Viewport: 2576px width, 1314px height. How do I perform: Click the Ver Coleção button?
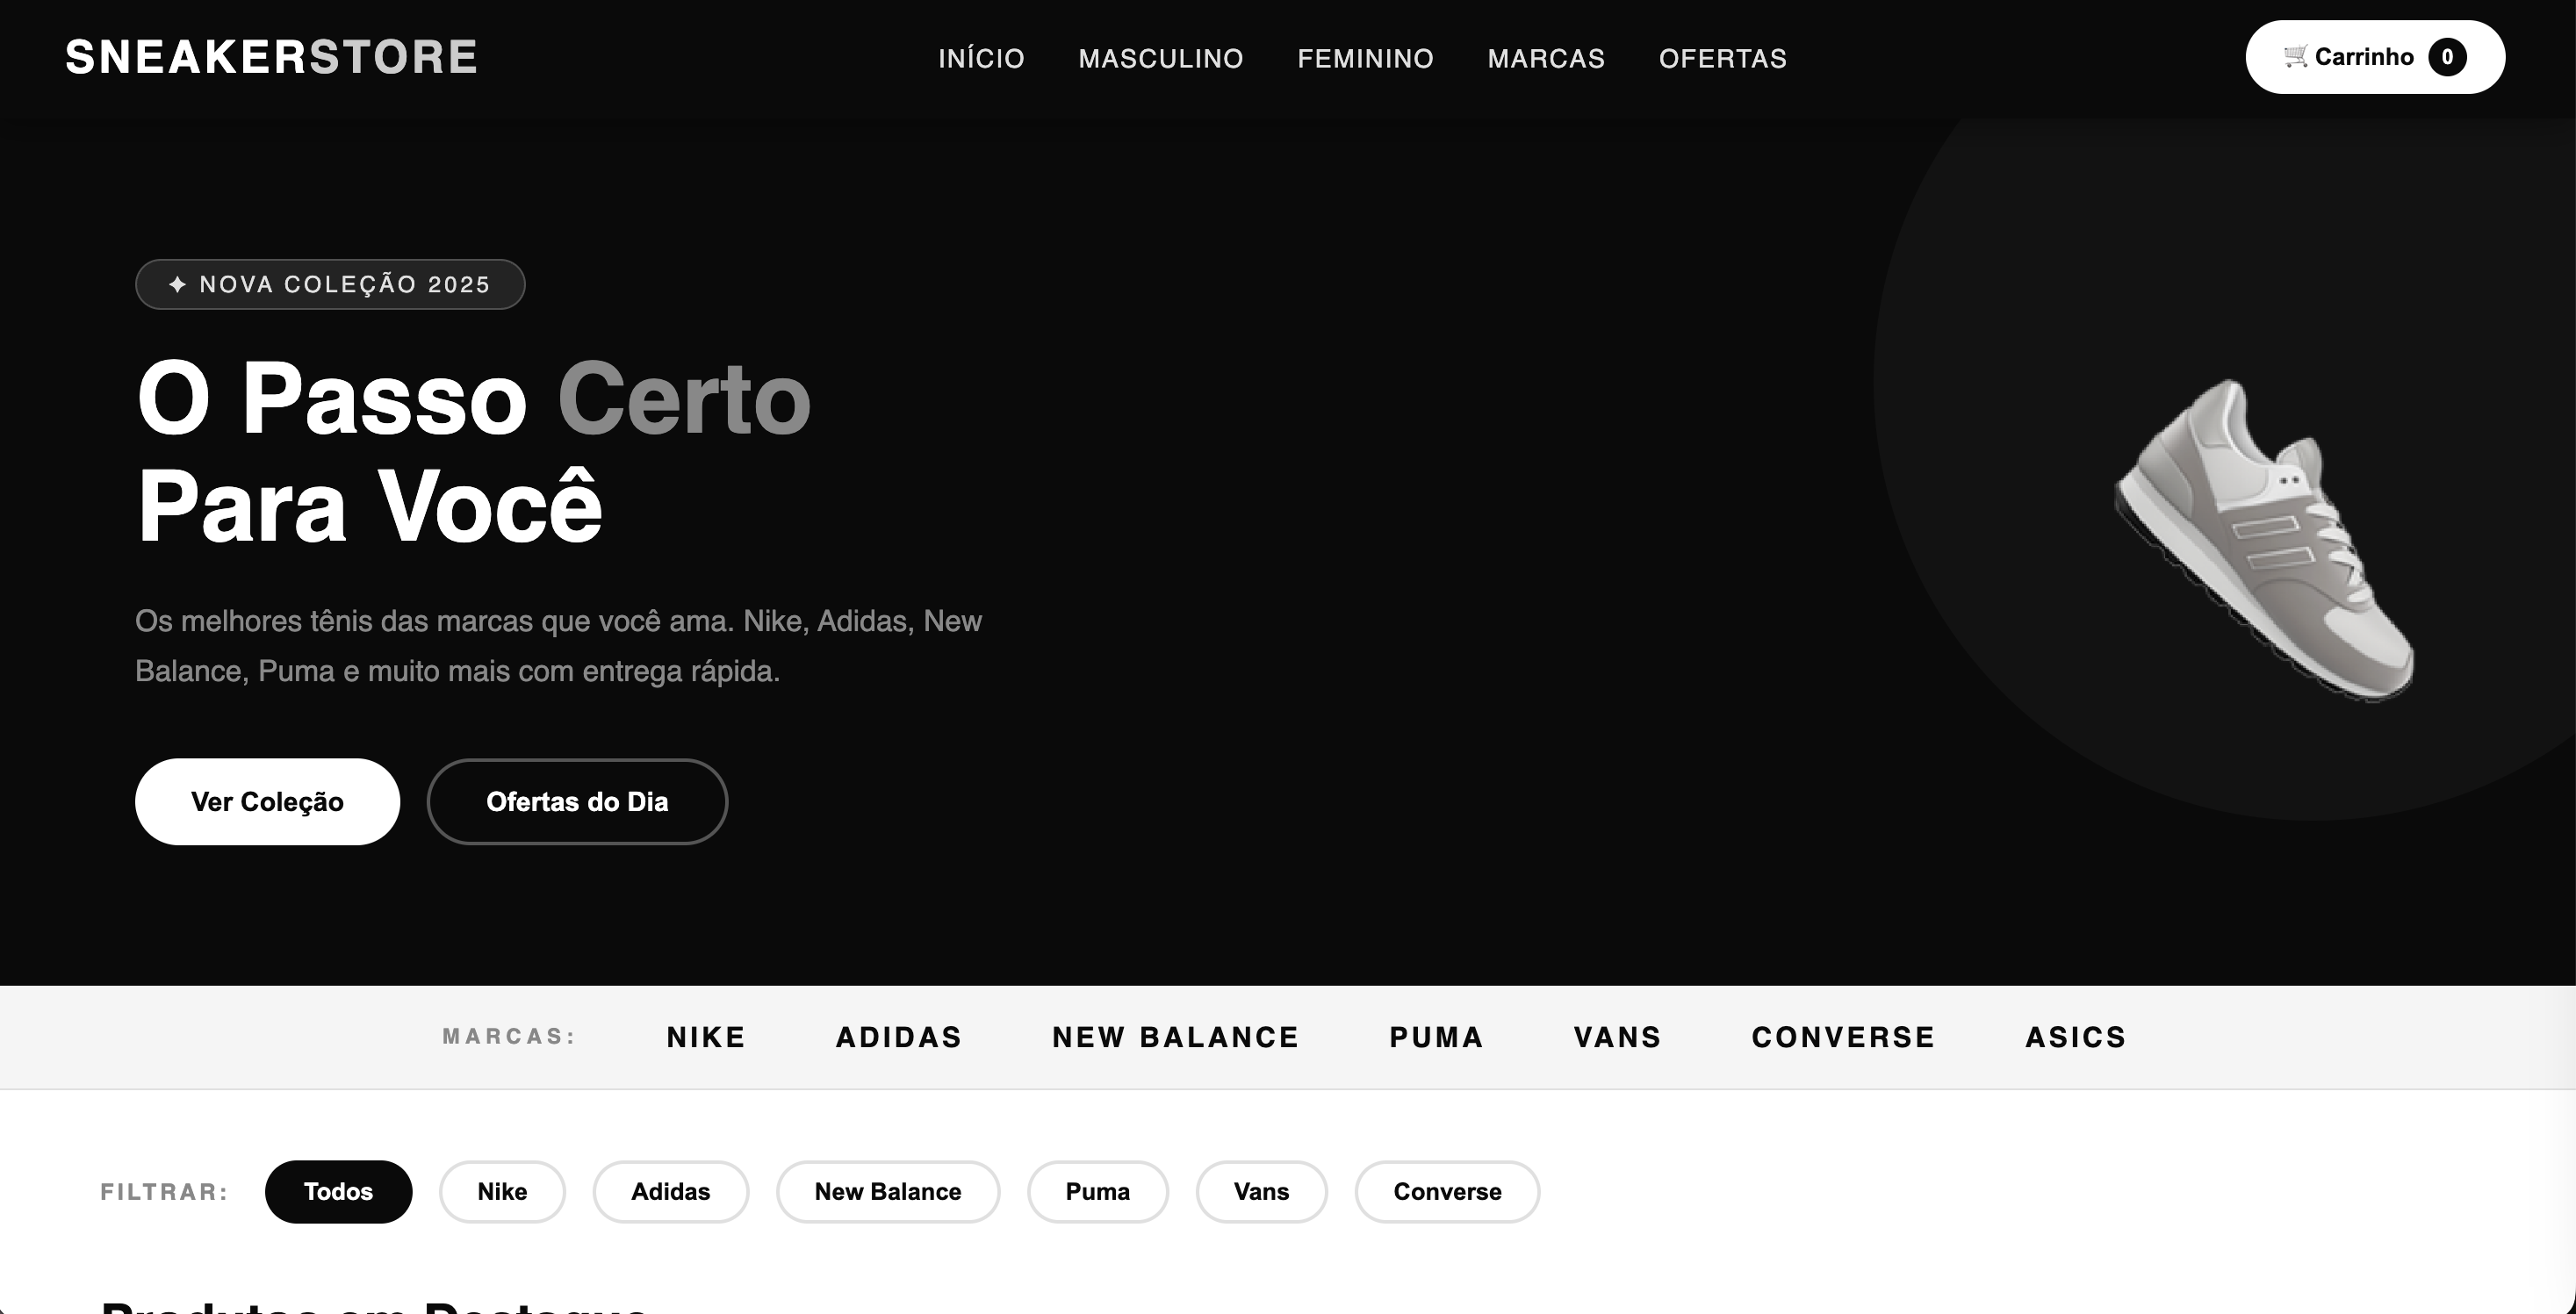267,802
